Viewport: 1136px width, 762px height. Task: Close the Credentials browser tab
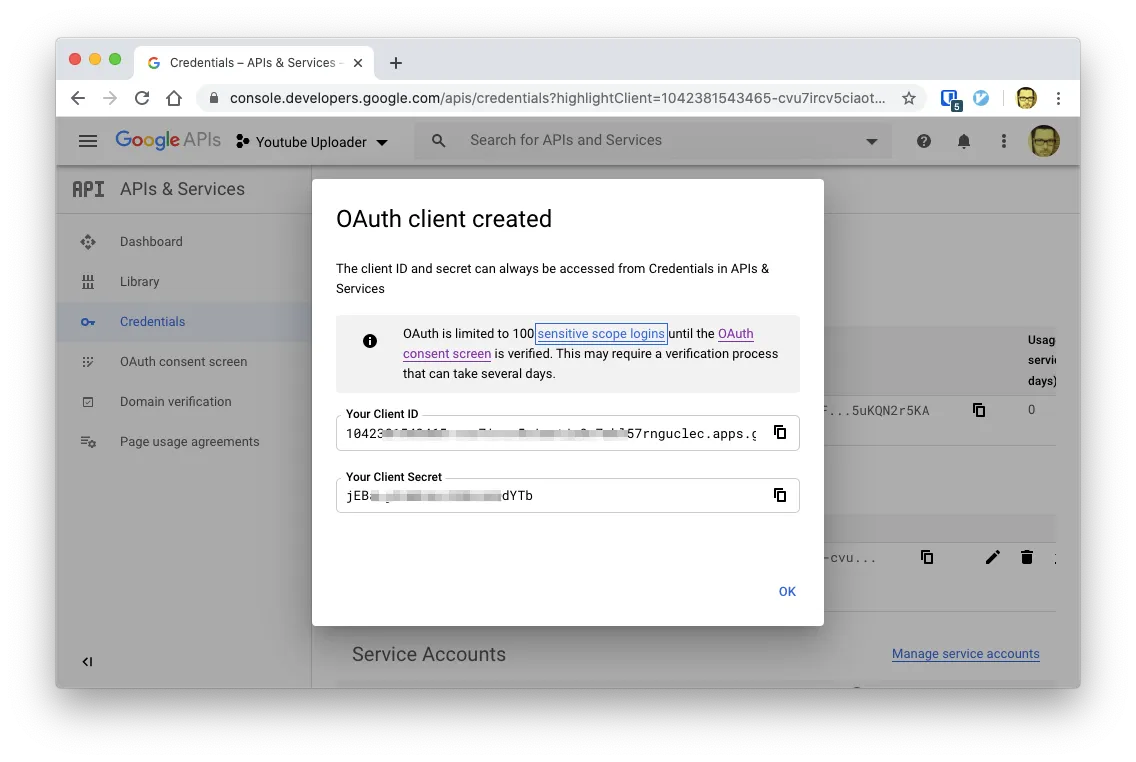358,63
